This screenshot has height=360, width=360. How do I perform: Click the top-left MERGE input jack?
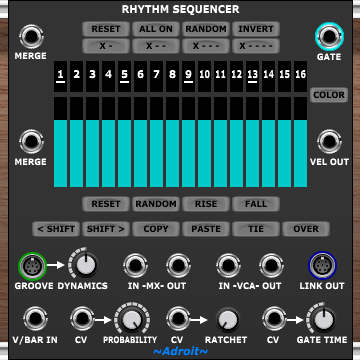point(31,36)
